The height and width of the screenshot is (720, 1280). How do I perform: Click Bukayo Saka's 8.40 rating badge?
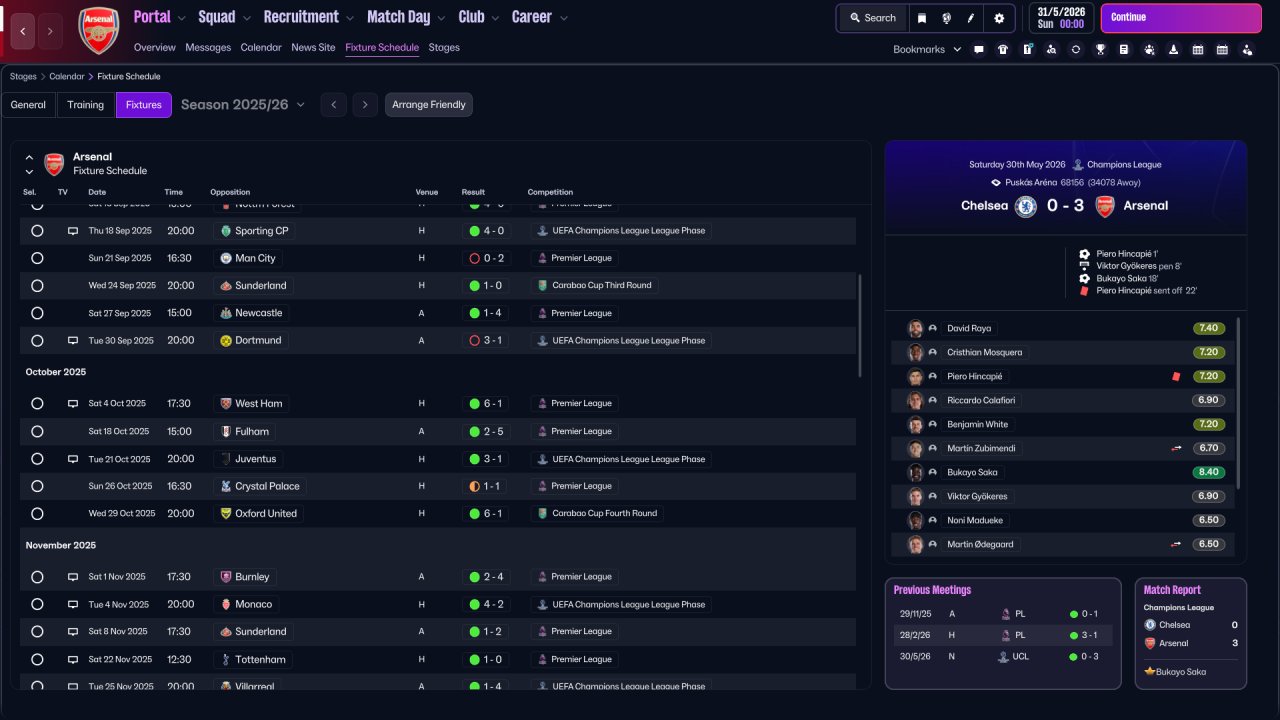tap(1208, 473)
